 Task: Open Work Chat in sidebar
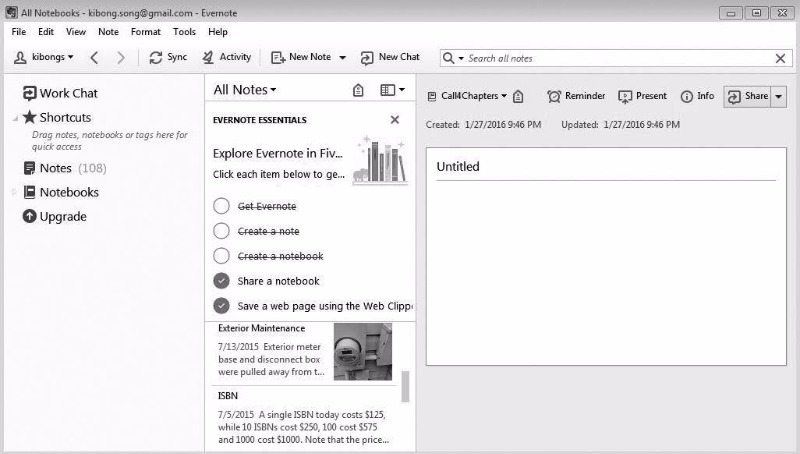click(x=60, y=93)
